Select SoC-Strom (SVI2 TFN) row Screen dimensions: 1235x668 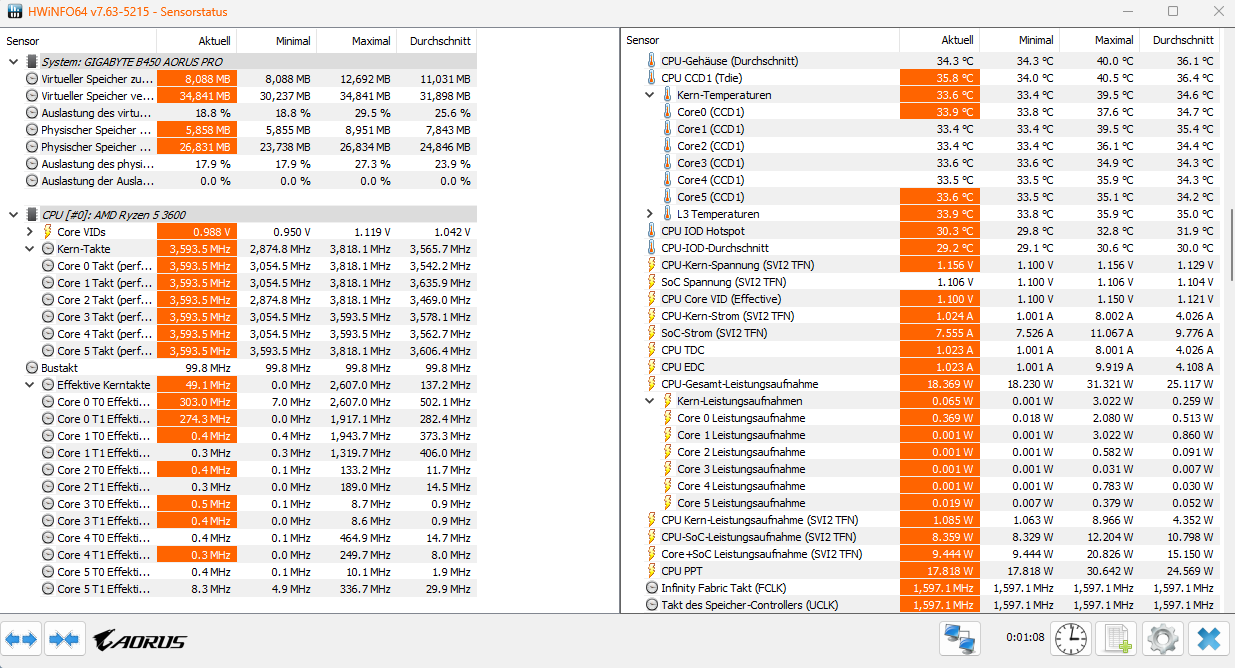tap(920, 333)
